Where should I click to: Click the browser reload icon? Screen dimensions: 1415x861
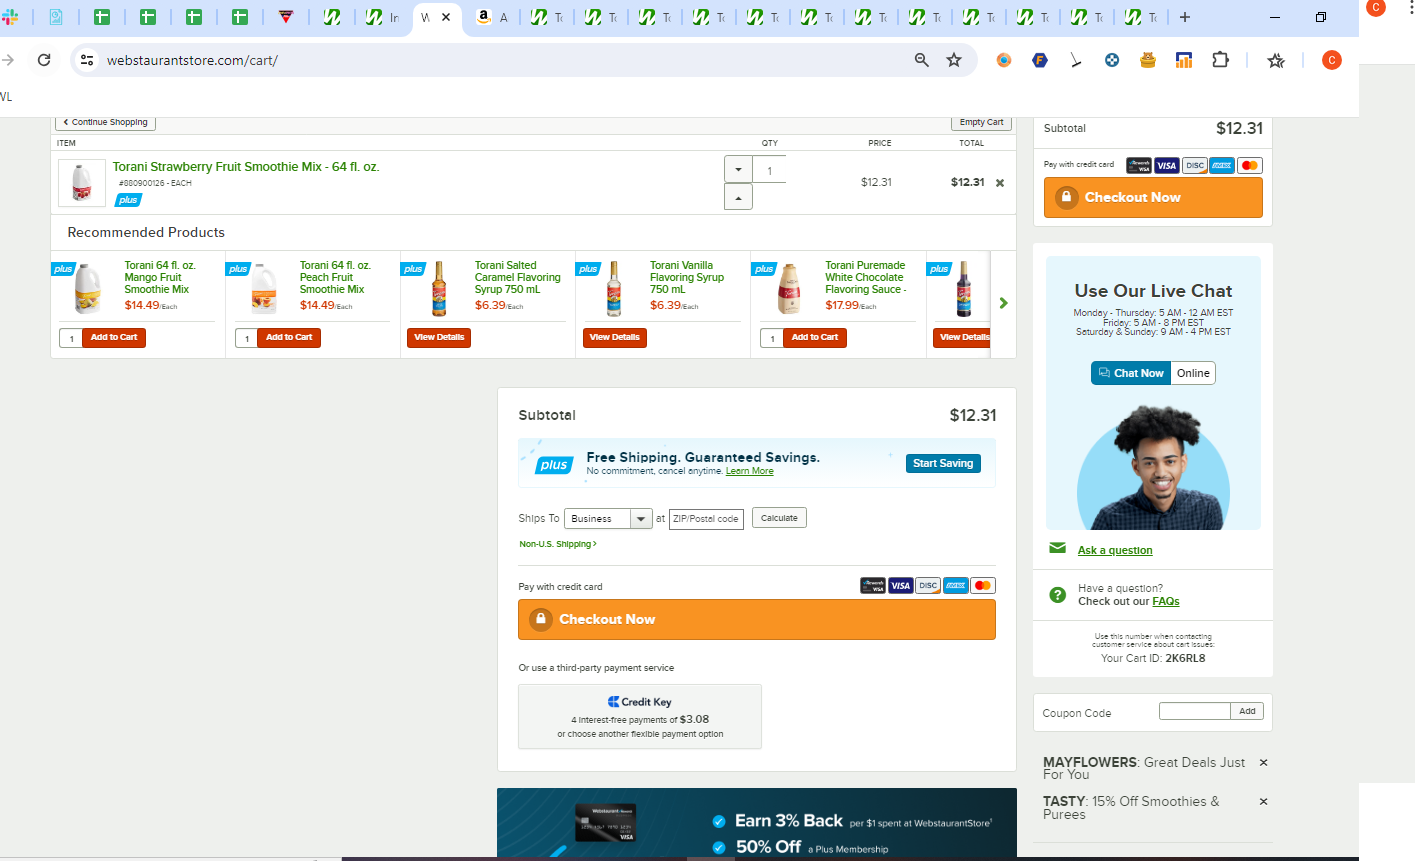click(x=44, y=60)
